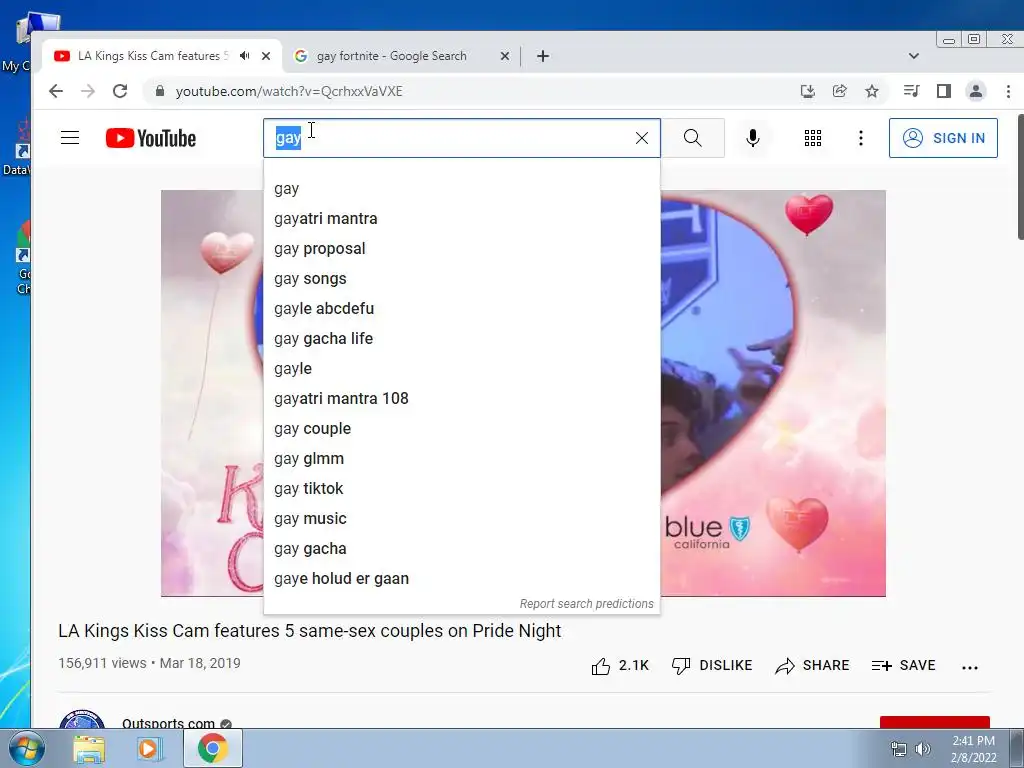This screenshot has height=768, width=1024.
Task: Reload the page
Action: click(x=120, y=91)
